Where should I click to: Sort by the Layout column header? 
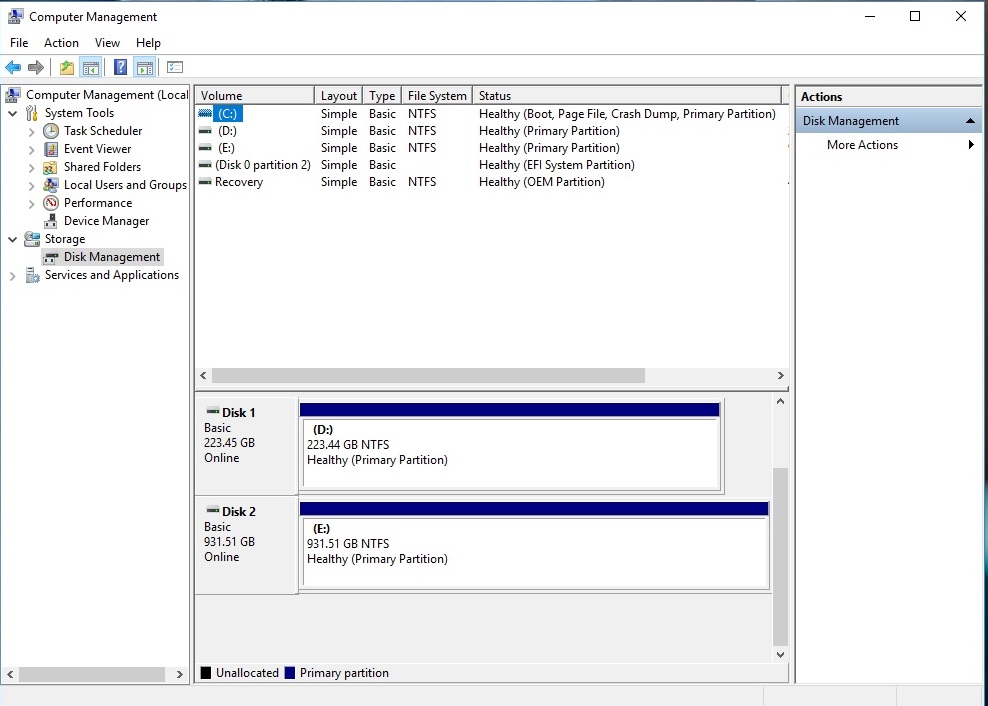[338, 95]
